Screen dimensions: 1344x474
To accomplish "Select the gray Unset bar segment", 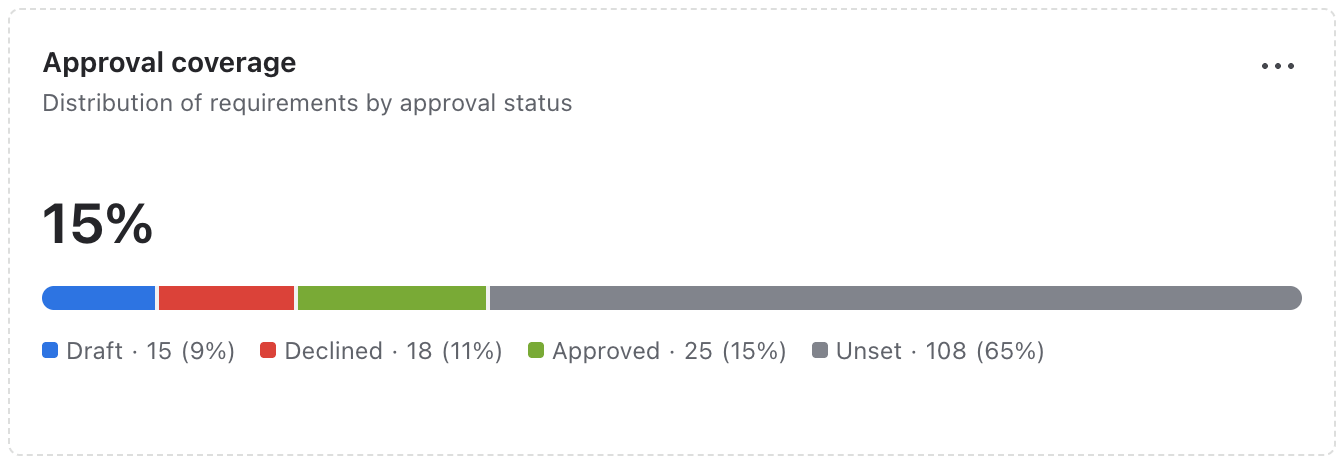I will click(896, 298).
